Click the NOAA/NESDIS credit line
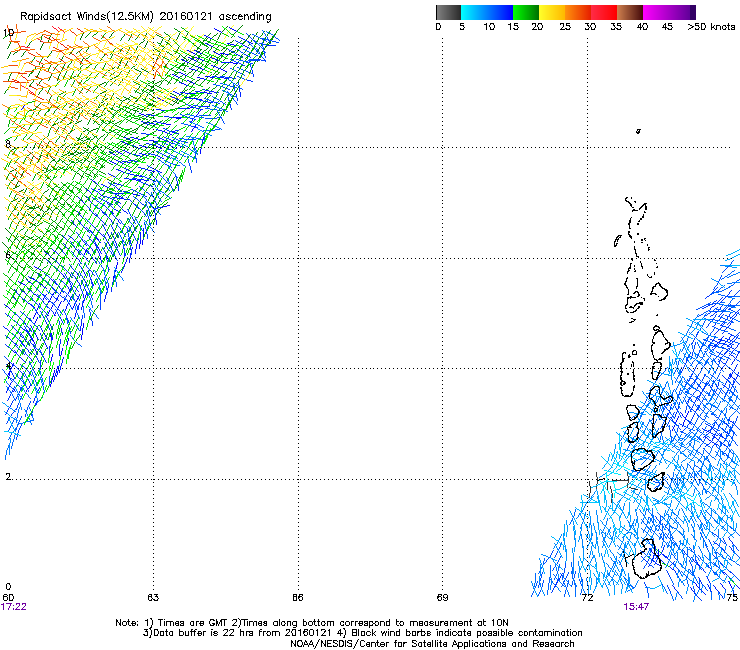The width and height of the screenshot is (740, 650). click(432, 644)
